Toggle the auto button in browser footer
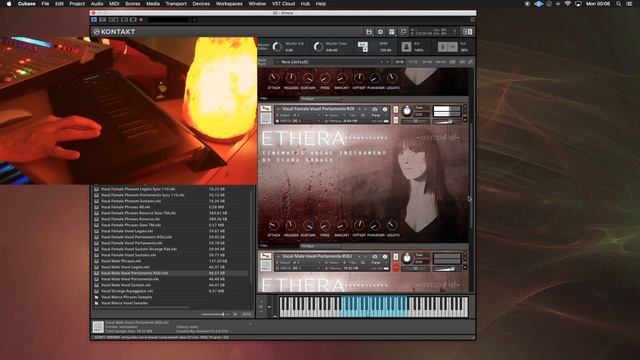Viewport: 640px width, 360px height. [x=246, y=314]
